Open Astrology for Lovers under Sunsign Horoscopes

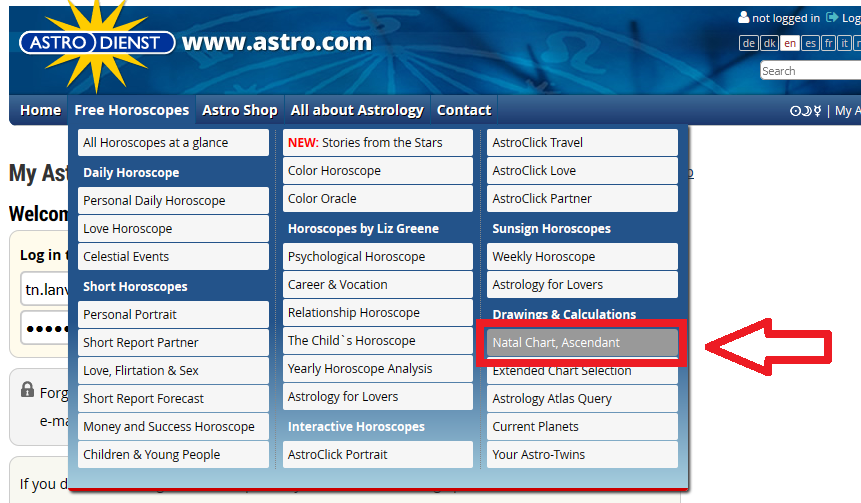pyautogui.click(x=582, y=284)
